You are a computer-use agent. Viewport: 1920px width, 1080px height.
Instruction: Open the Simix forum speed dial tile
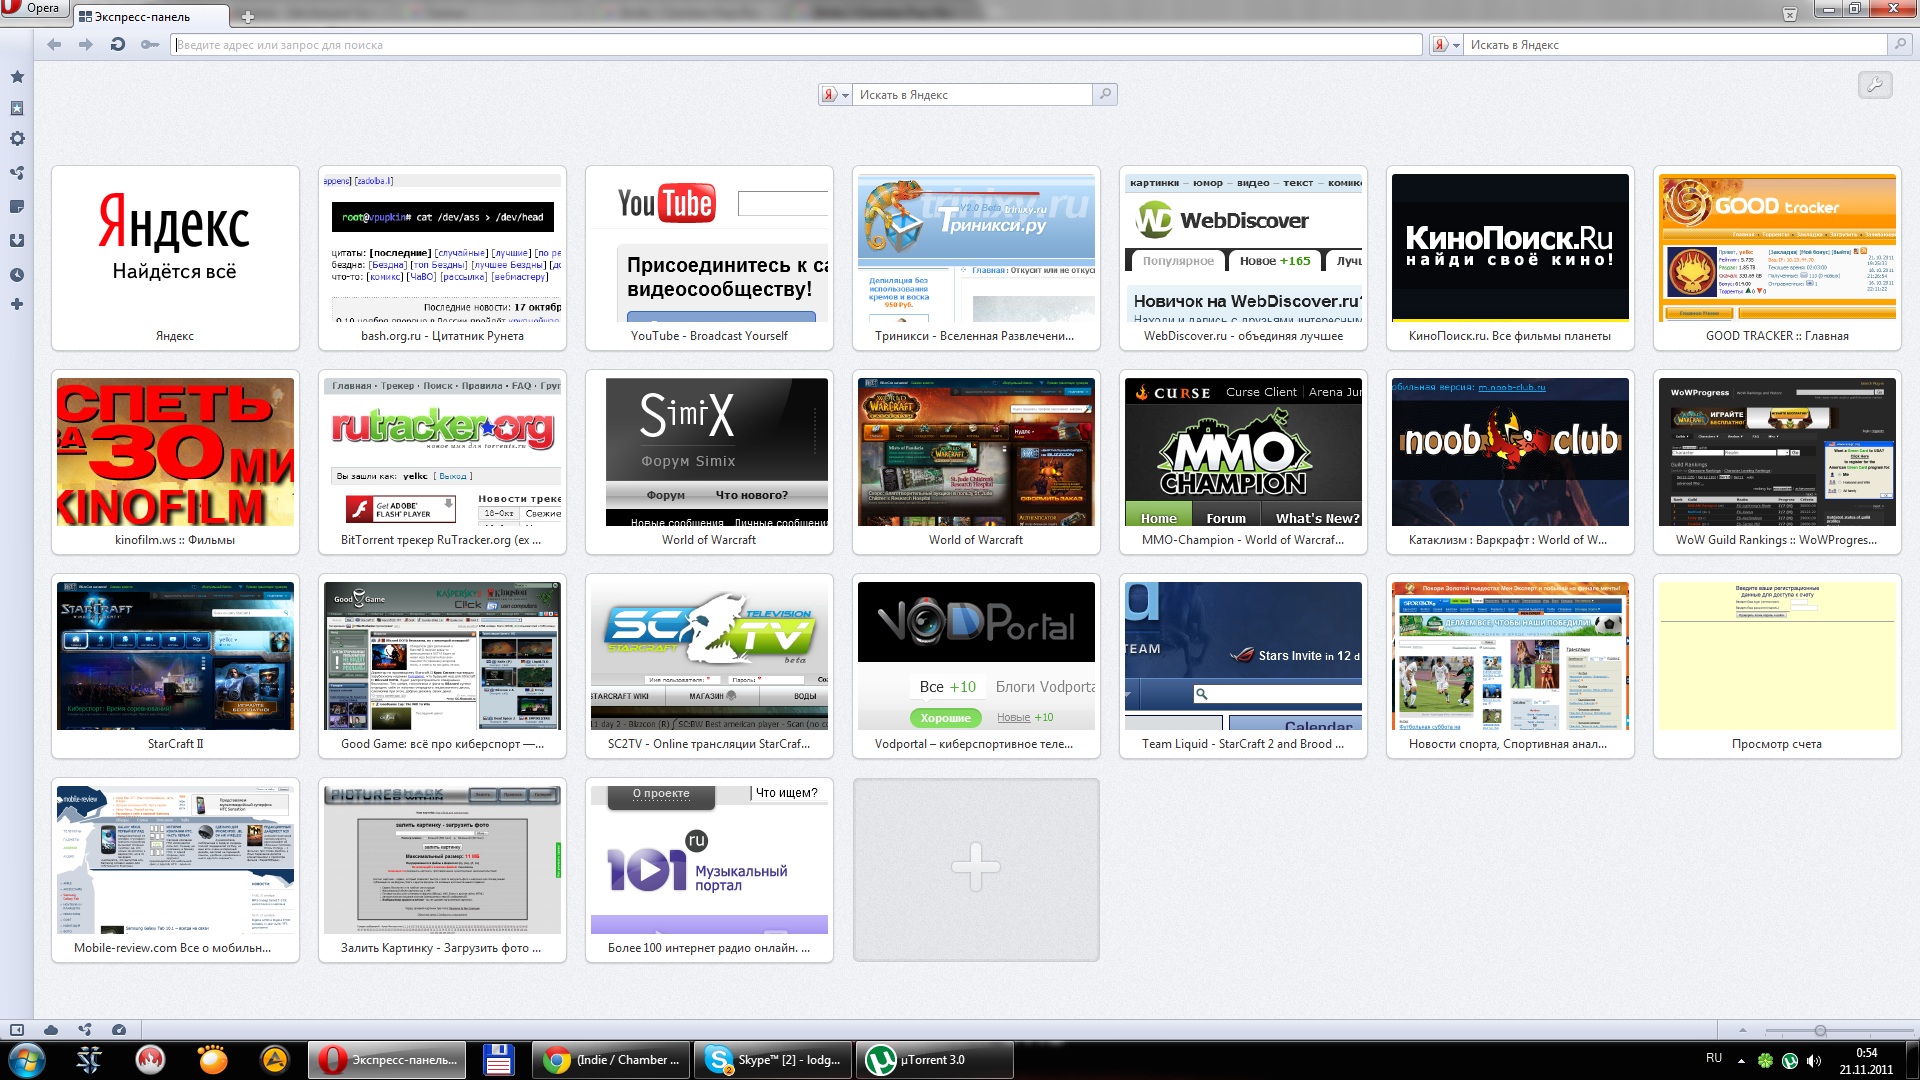[x=709, y=462]
